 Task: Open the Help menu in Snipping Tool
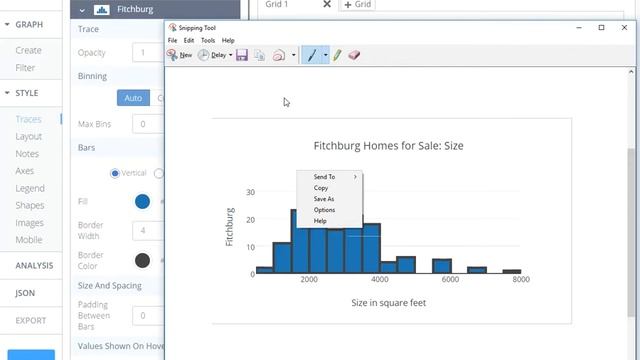[228, 40]
